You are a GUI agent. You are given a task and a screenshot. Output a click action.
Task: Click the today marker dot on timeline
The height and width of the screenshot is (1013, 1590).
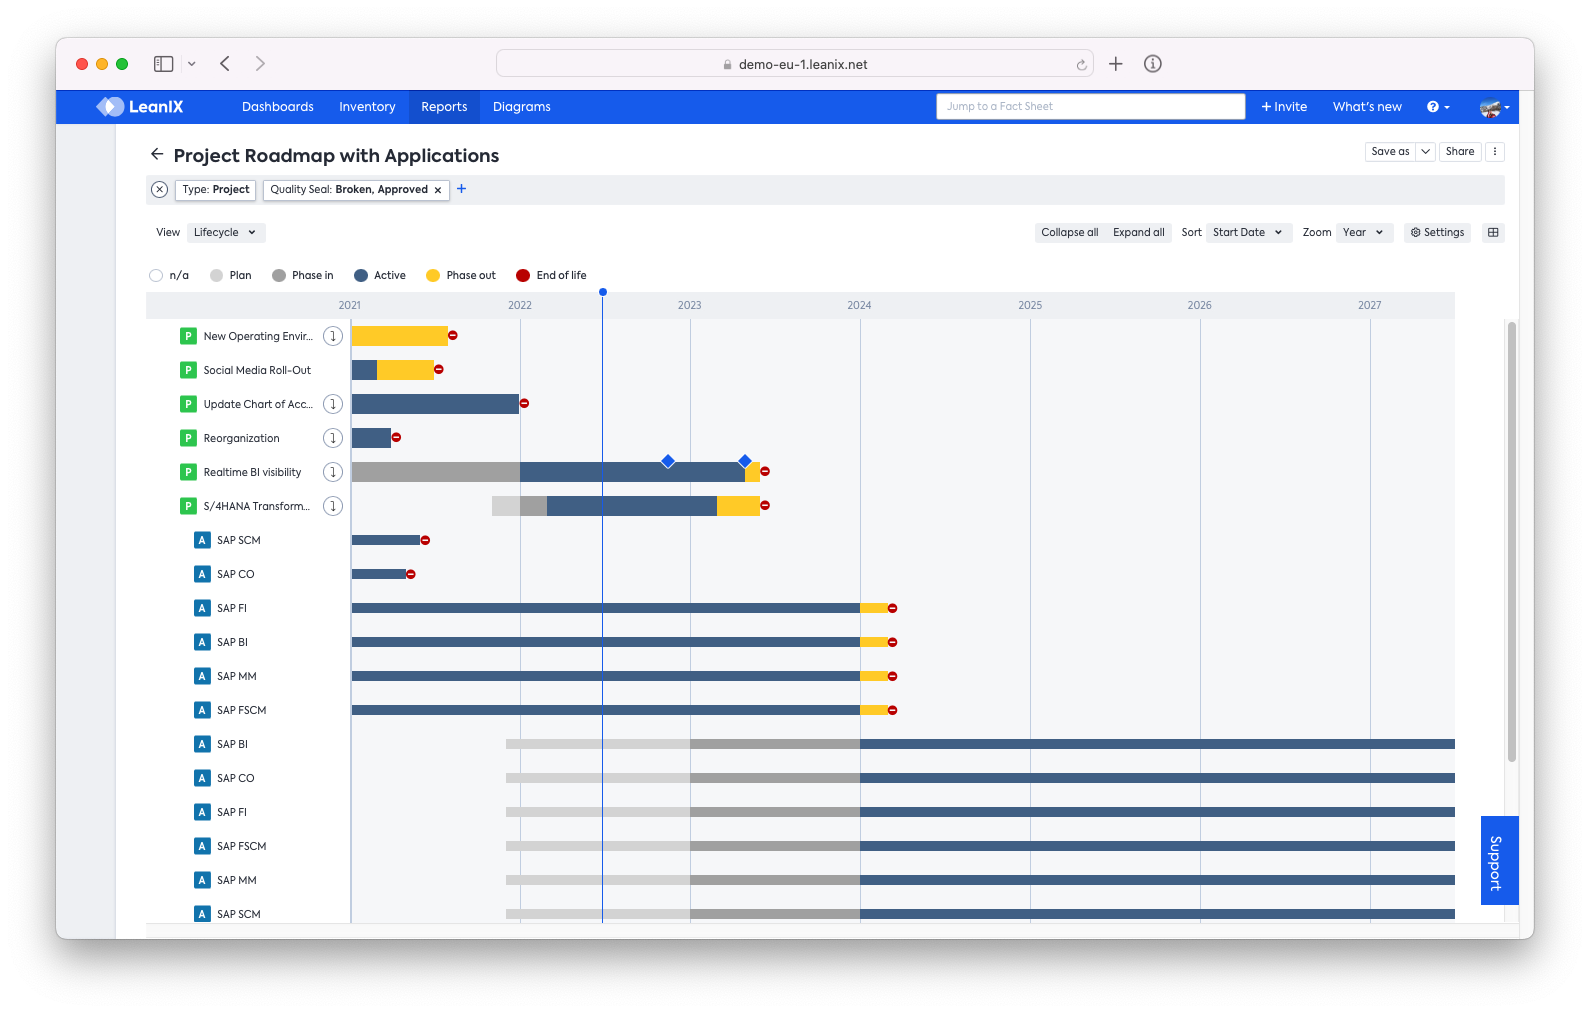coord(603,292)
